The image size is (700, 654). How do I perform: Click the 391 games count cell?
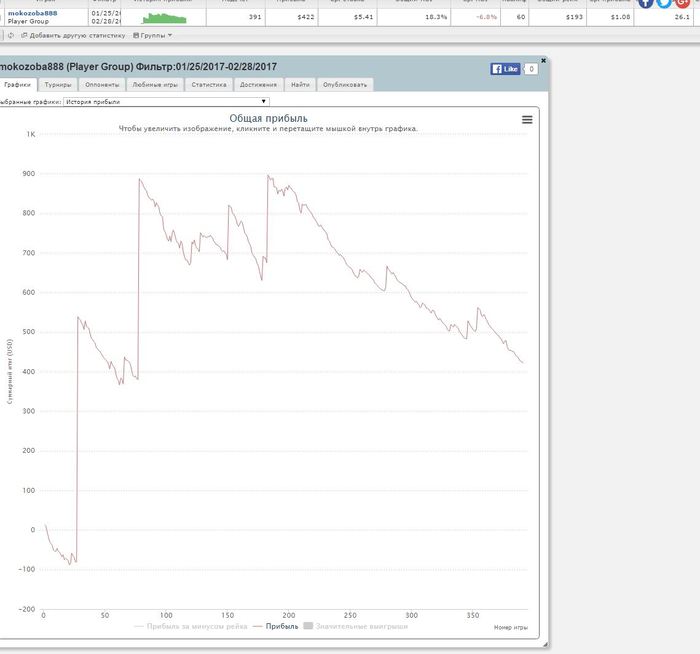coord(236,17)
